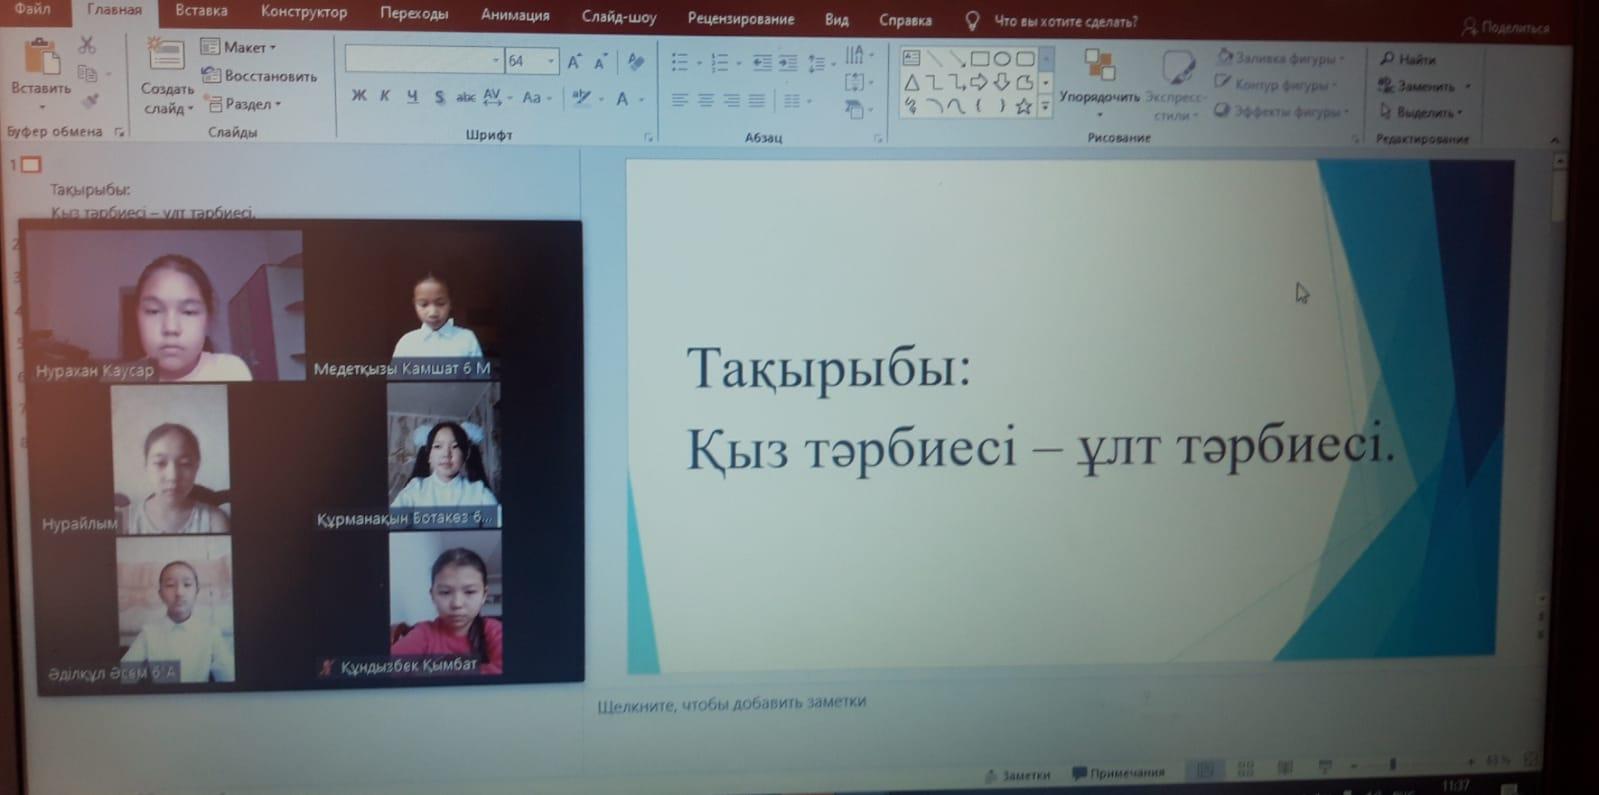Toggle bold (Ж) formatting
Viewport: 1599px width, 795px height.
[x=359, y=96]
